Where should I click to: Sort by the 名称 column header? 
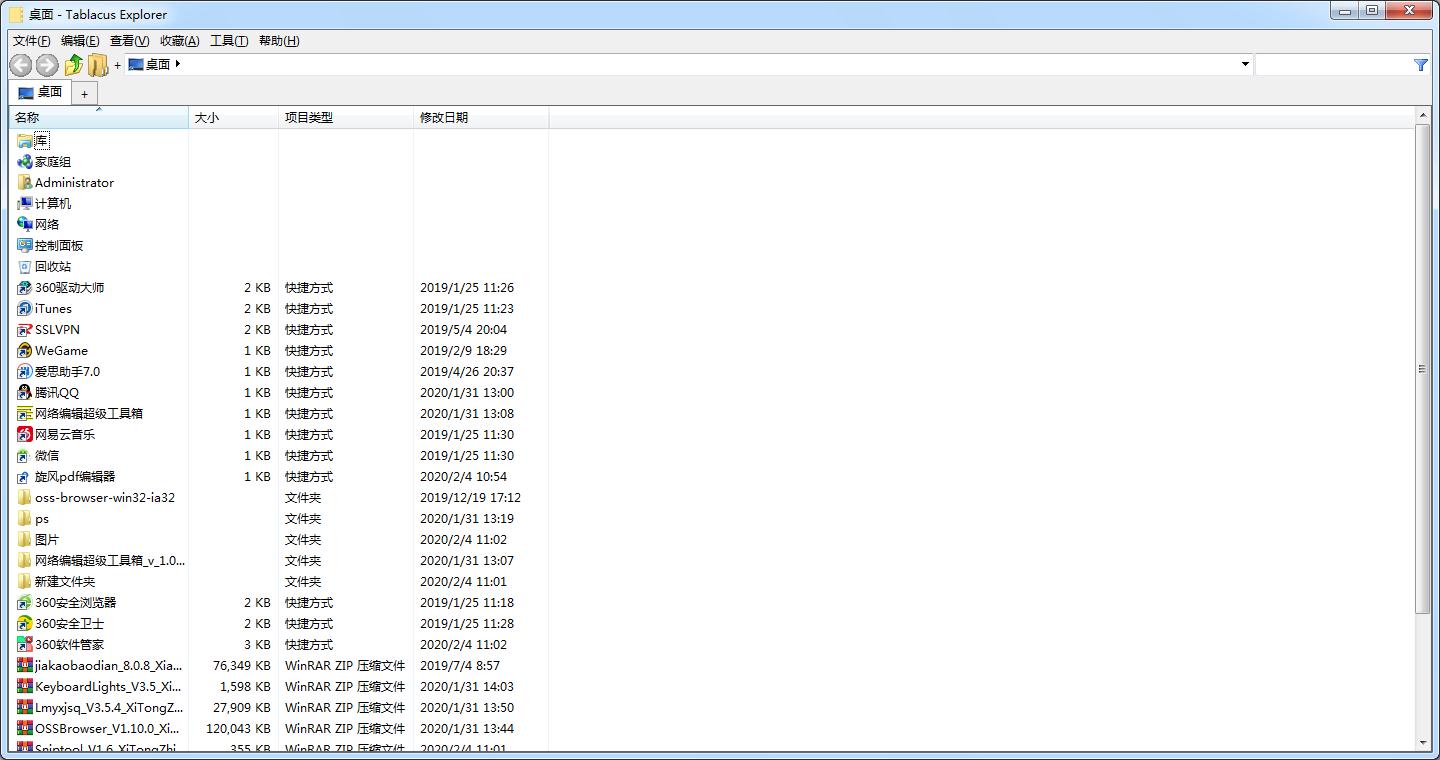[99, 118]
